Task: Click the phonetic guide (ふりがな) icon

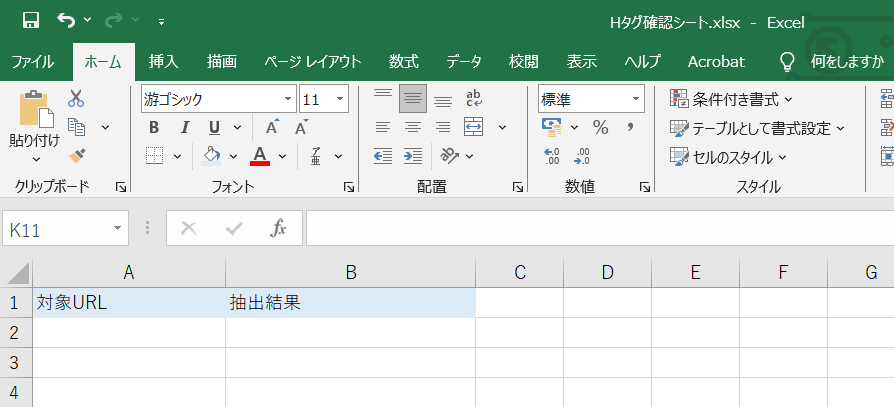Action: (315, 156)
